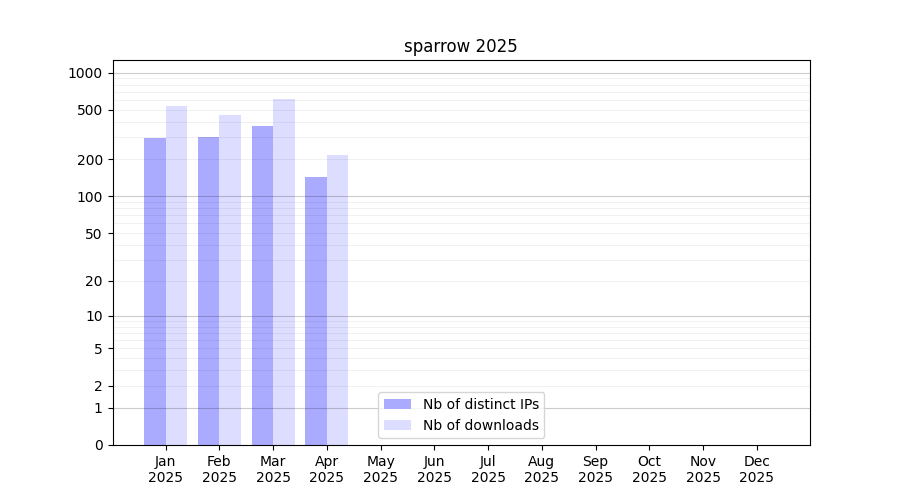Click the January downloads bar

tap(176, 275)
